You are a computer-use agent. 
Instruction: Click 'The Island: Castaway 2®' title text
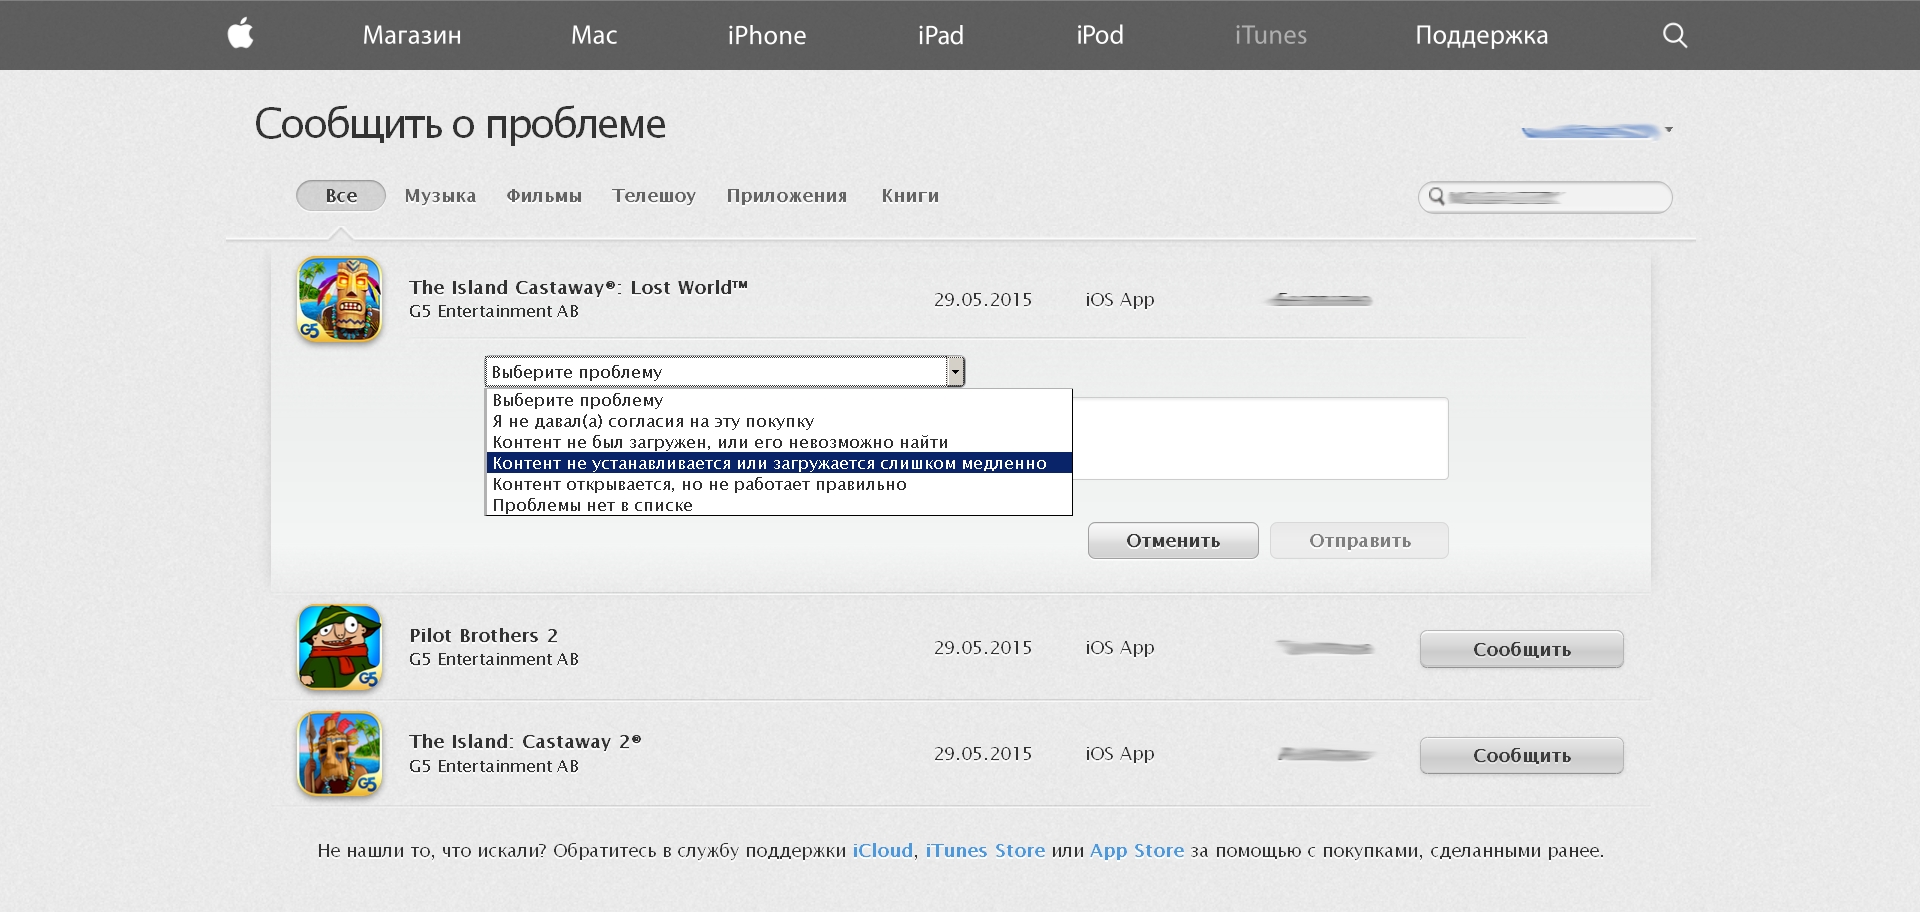525,742
